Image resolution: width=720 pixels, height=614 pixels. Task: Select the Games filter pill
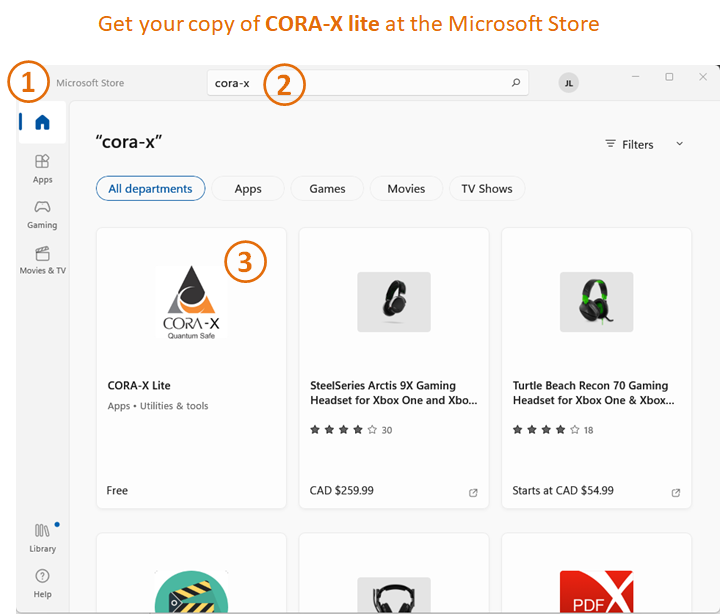click(x=327, y=188)
